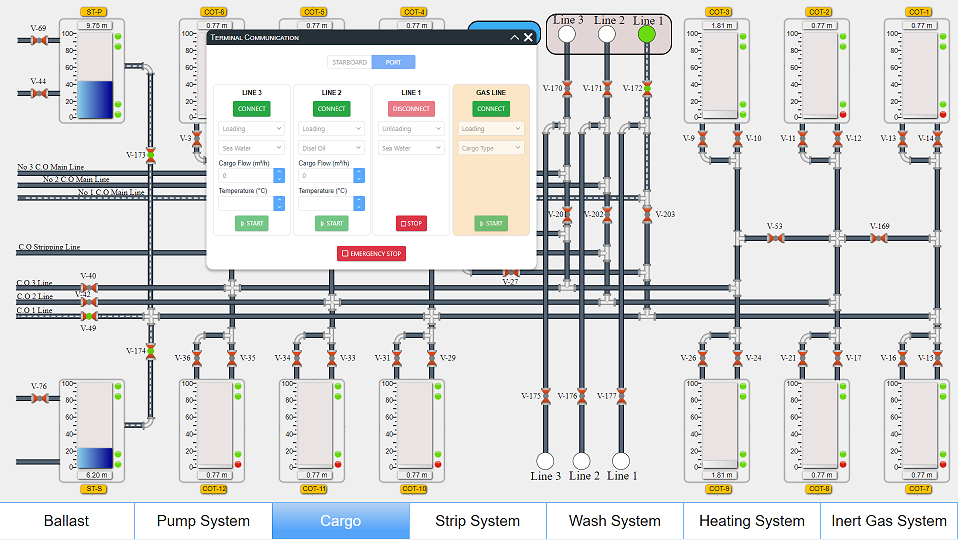The height and width of the screenshot is (540, 958).
Task: Click the bottom Line 2 manifold circle
Action: pos(582,461)
